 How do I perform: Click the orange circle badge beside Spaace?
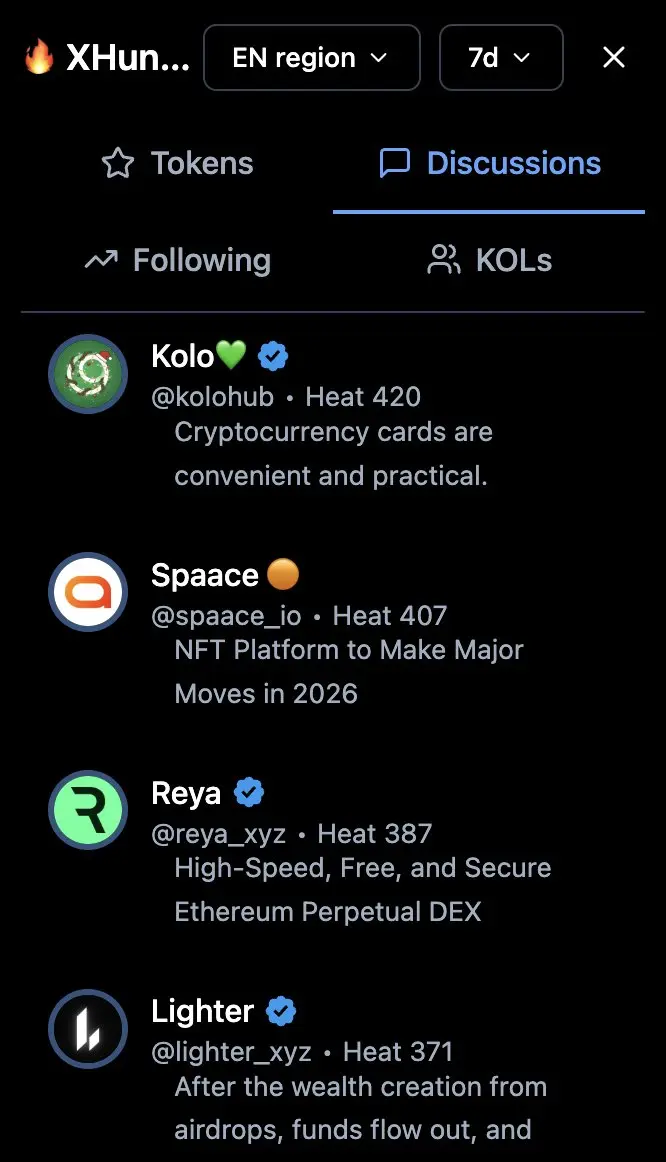283,575
